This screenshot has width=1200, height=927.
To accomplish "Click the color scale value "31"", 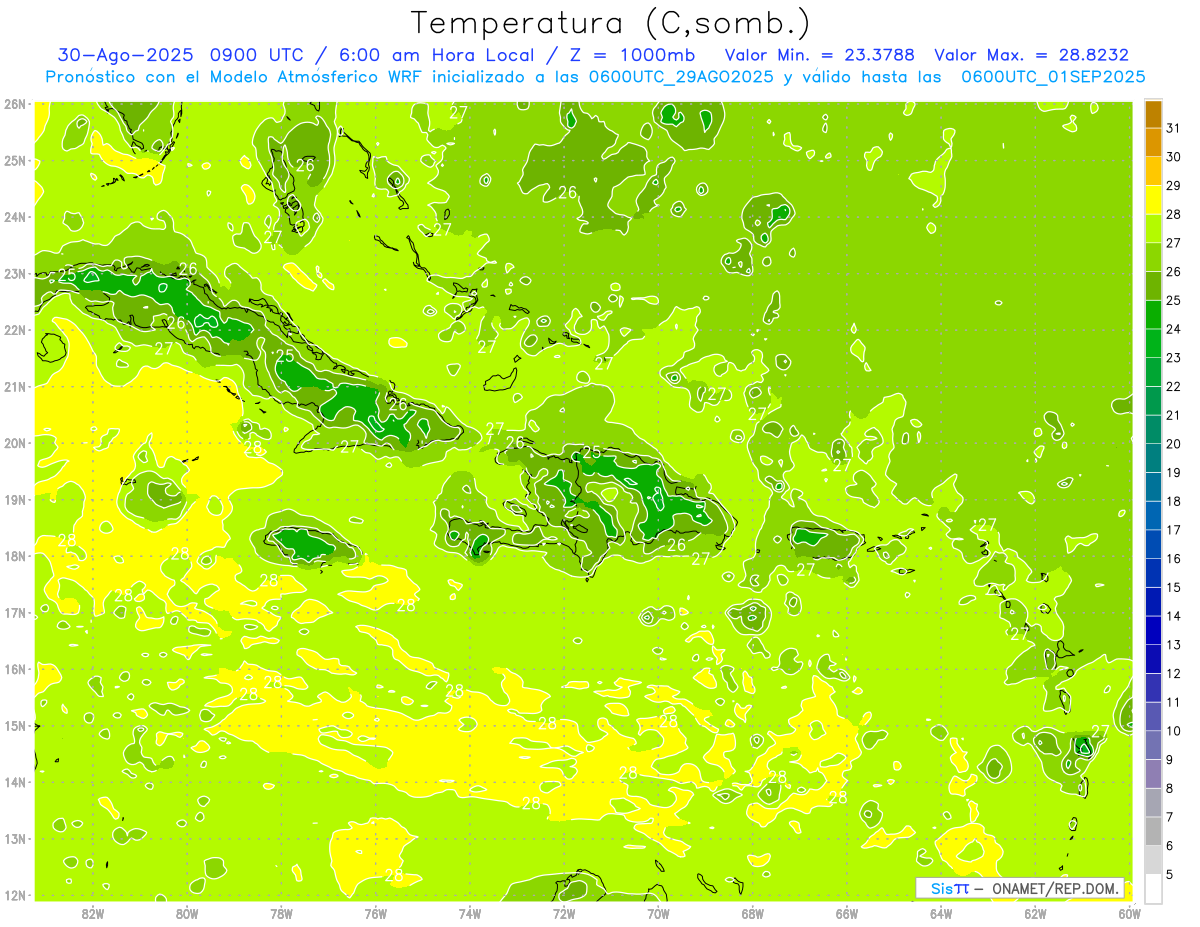I will pos(1173,128).
